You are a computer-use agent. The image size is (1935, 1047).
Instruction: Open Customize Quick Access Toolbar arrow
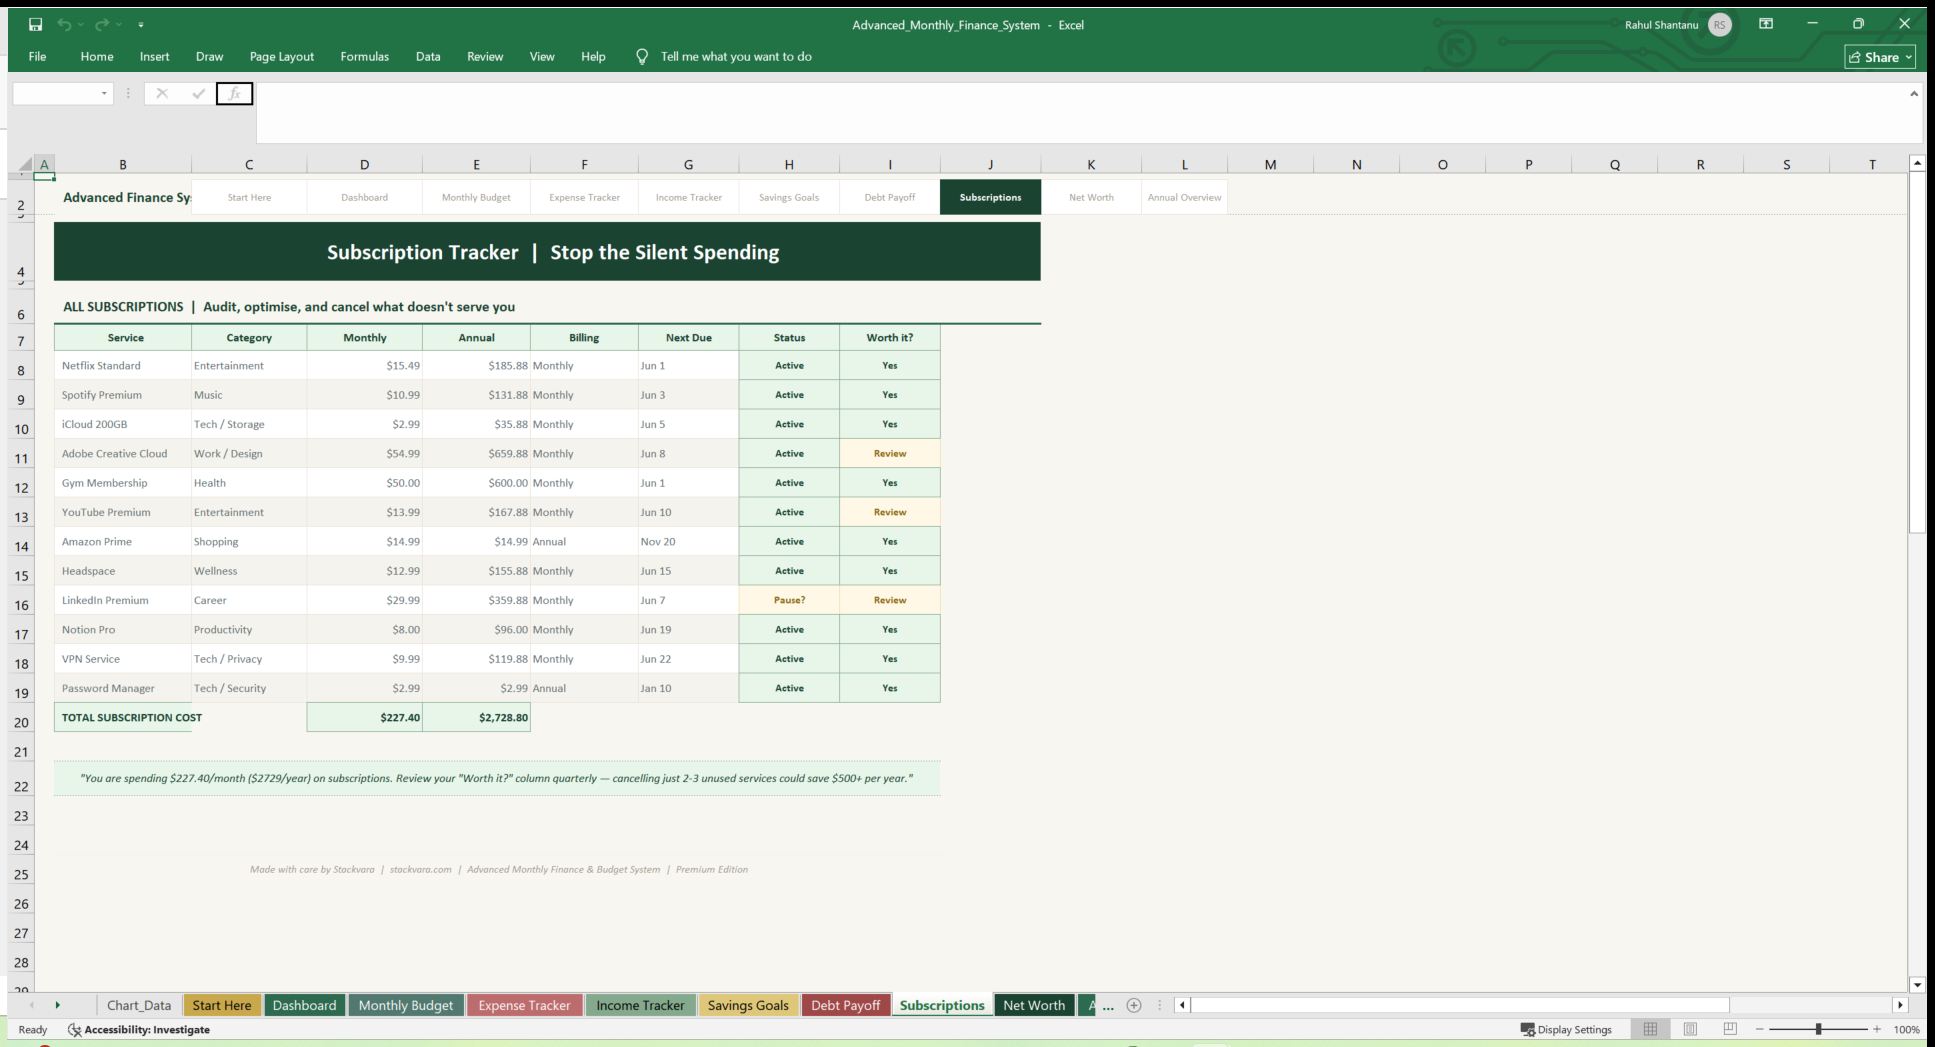coord(141,24)
